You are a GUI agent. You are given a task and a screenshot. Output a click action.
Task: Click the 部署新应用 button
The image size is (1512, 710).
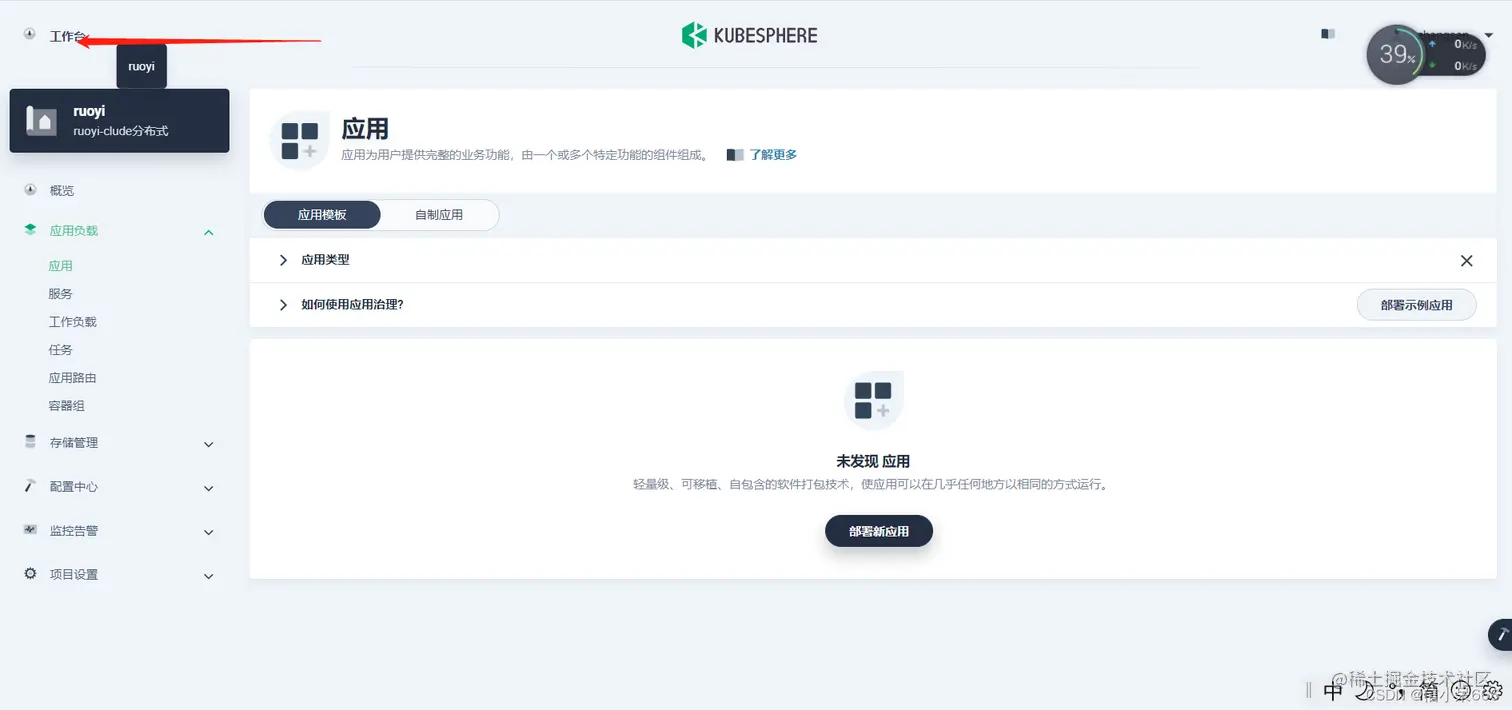[879, 531]
